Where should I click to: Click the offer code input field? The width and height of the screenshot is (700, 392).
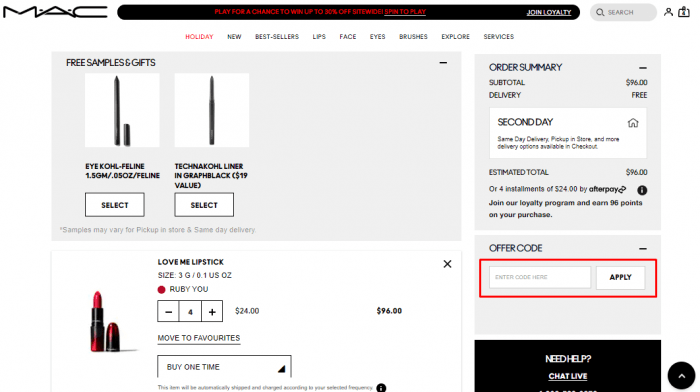(540, 277)
